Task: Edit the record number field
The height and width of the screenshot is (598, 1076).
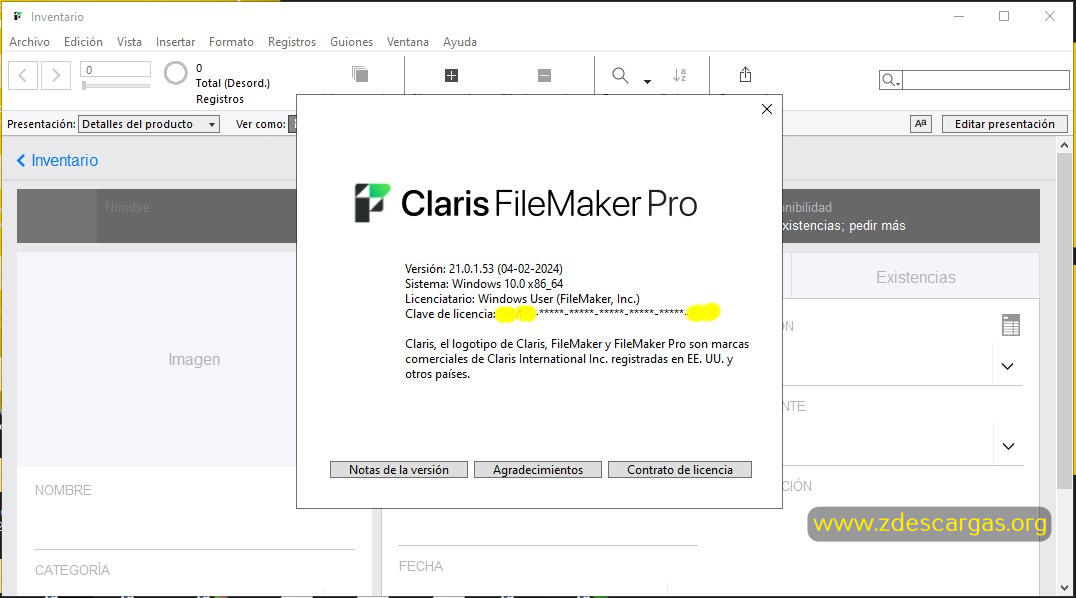Action: [115, 69]
